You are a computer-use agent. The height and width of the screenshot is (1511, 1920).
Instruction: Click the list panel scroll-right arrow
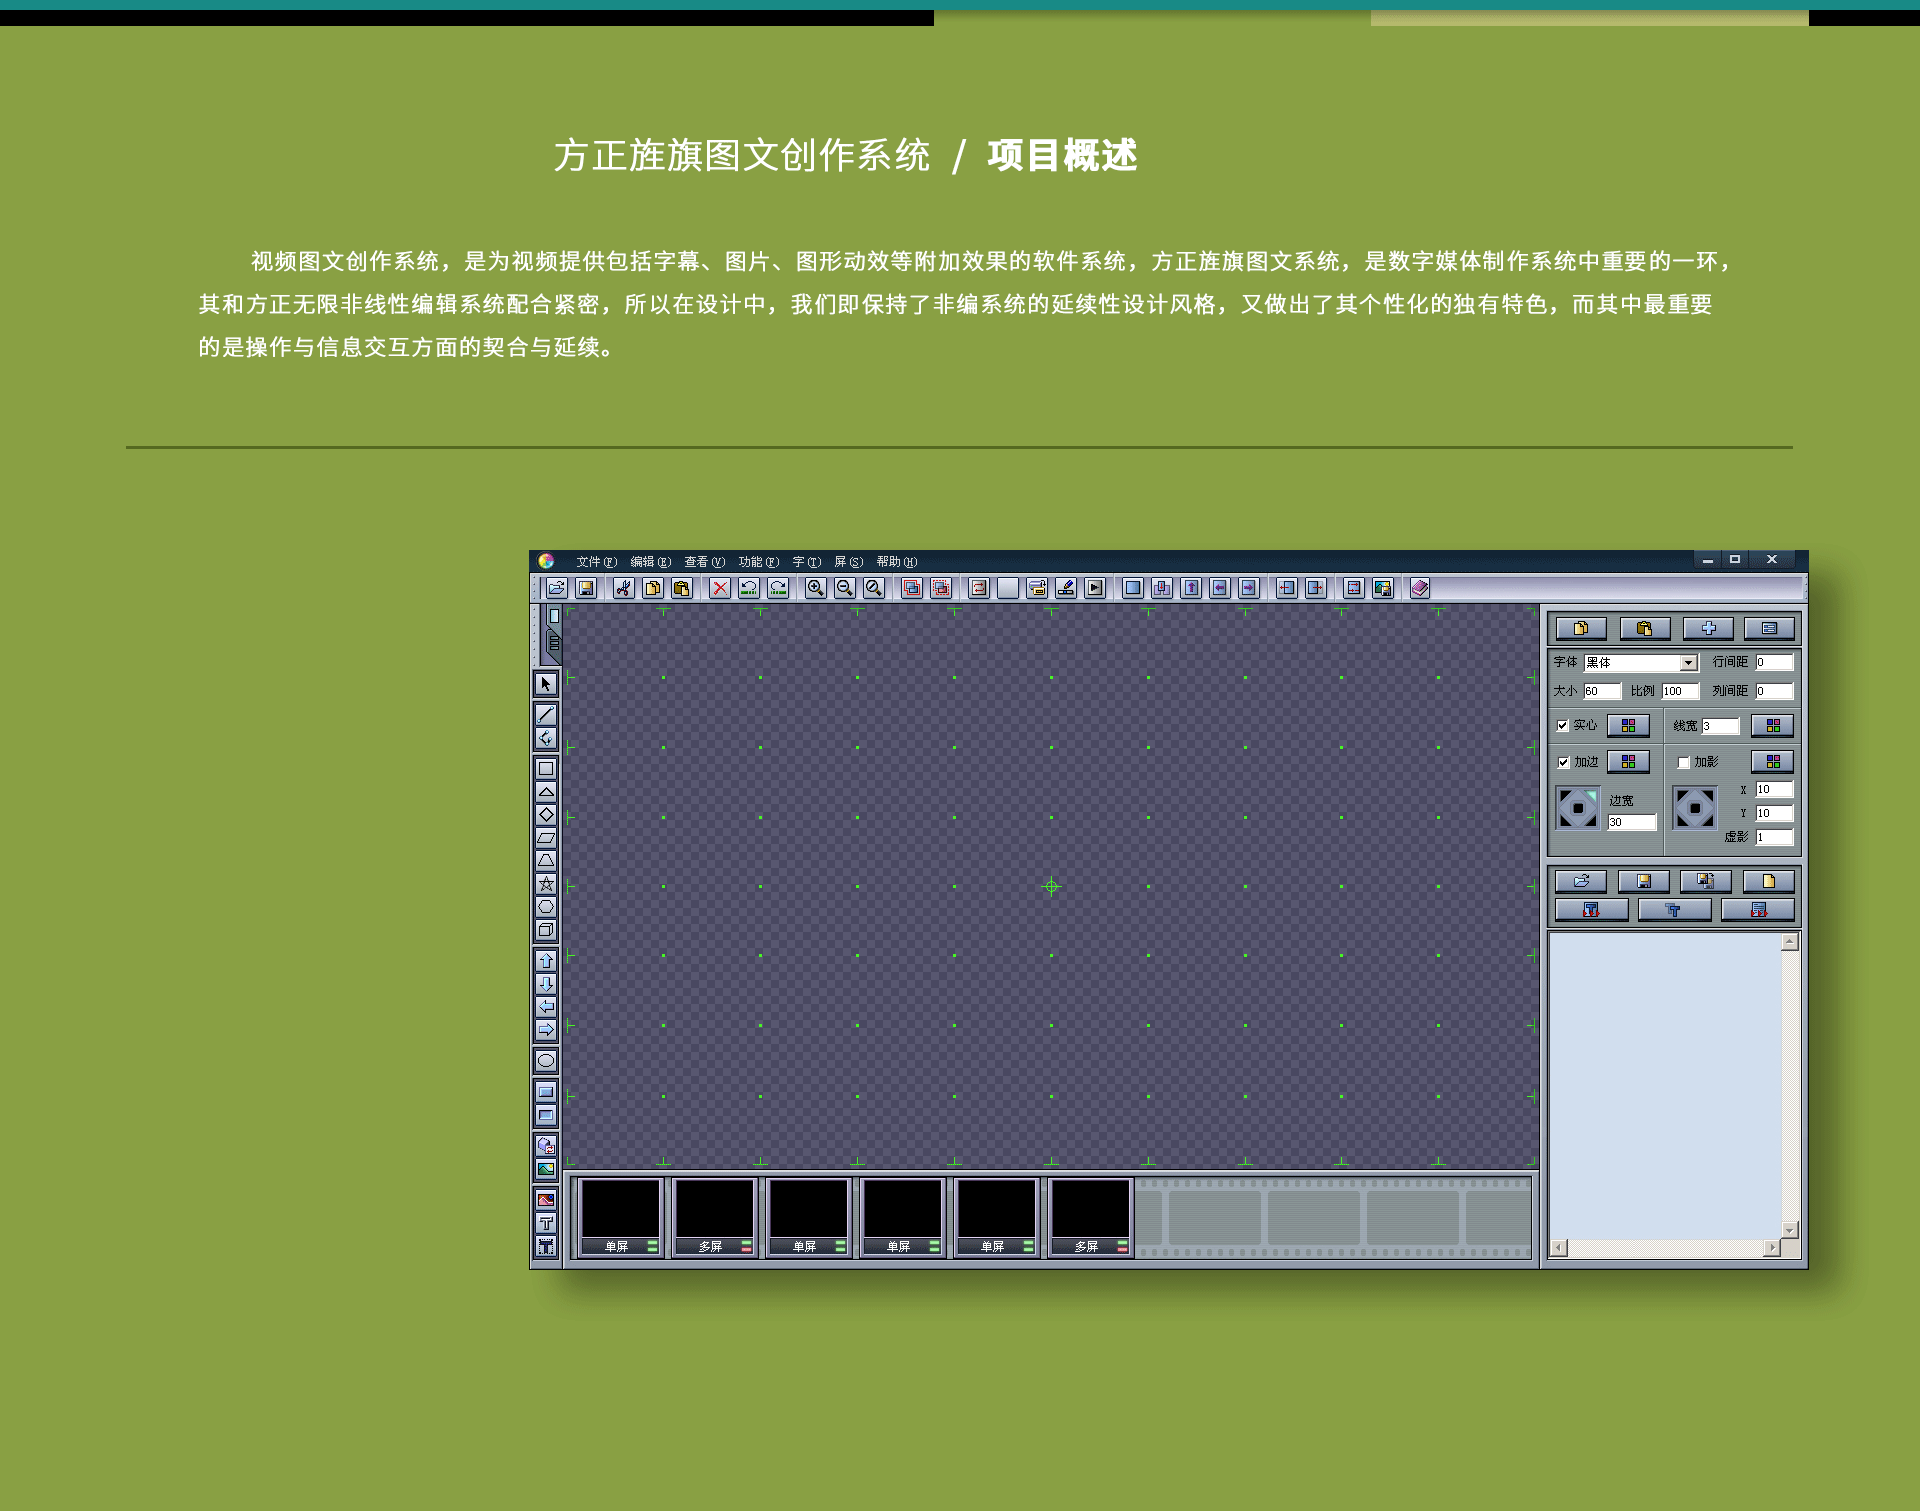(1772, 1248)
